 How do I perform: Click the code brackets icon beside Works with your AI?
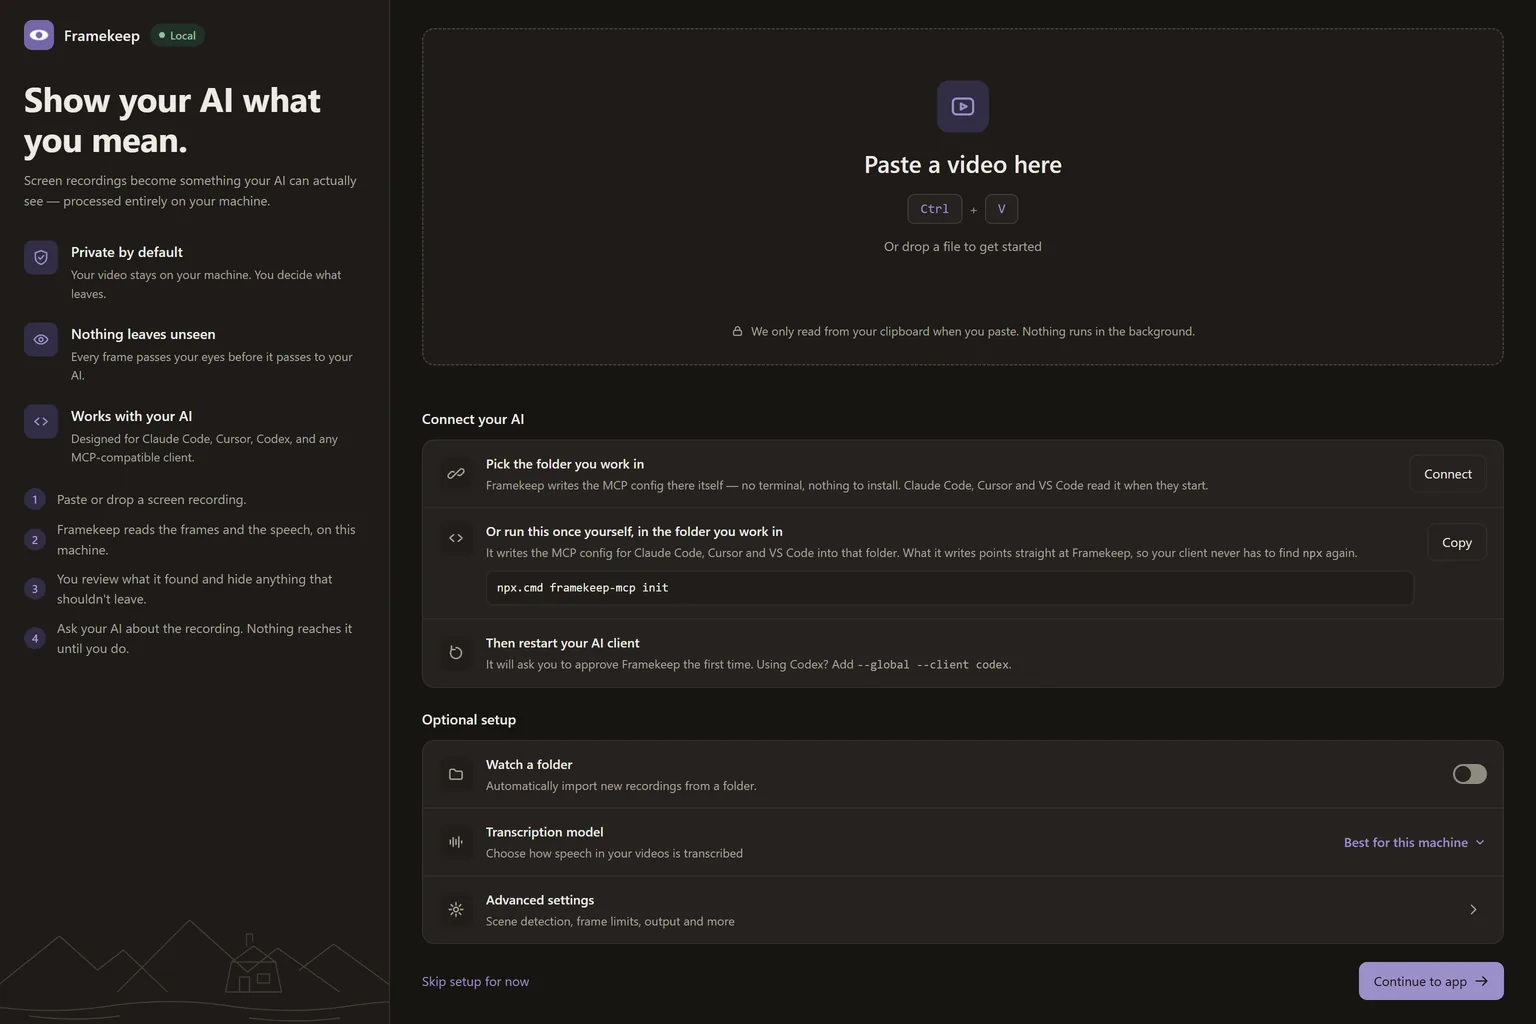tap(41, 421)
